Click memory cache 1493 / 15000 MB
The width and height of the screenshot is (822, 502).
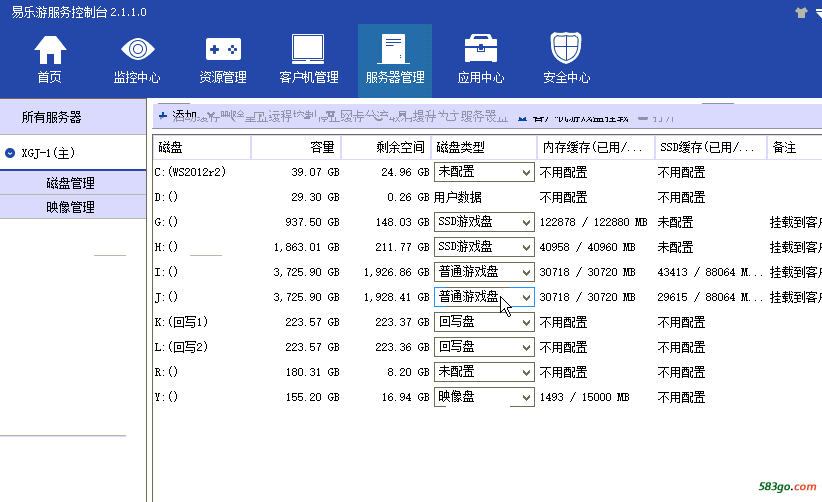584,397
